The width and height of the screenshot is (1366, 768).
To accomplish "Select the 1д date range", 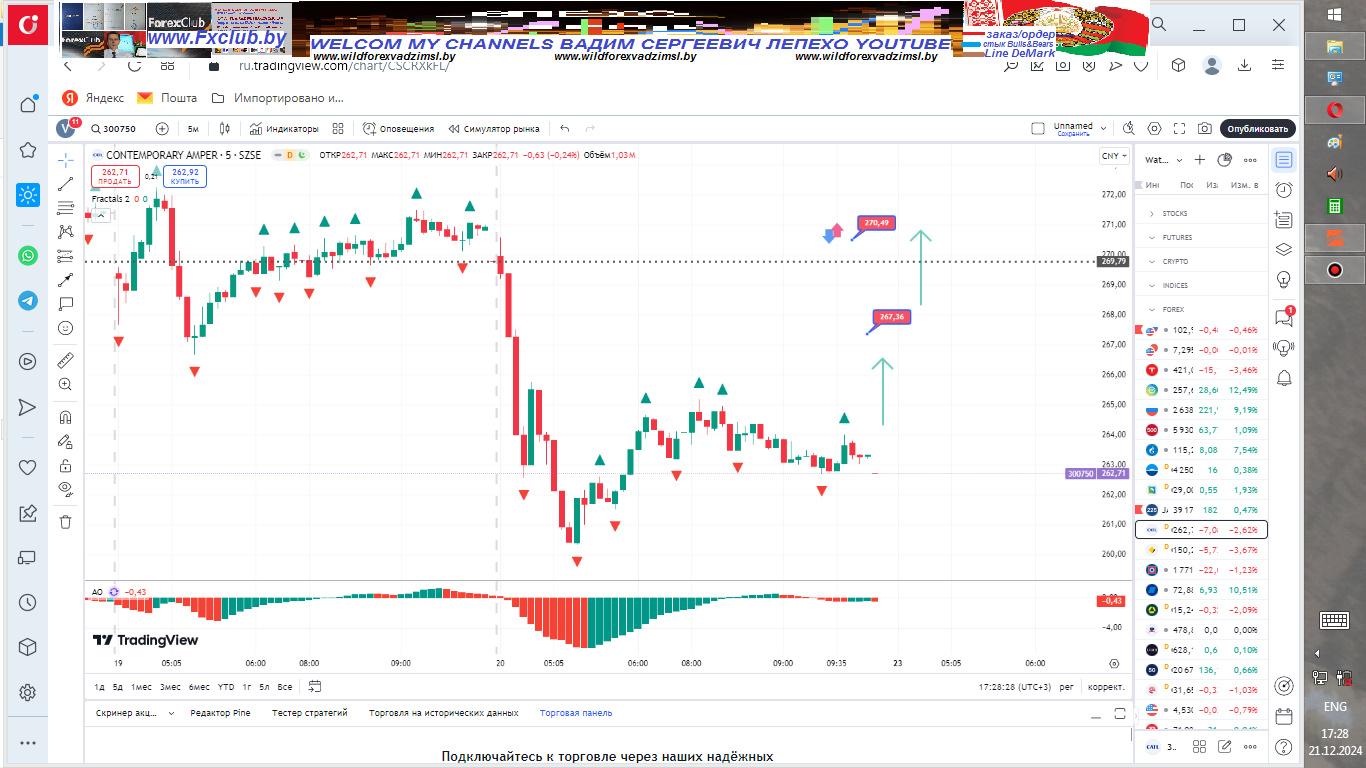I will tap(100, 686).
